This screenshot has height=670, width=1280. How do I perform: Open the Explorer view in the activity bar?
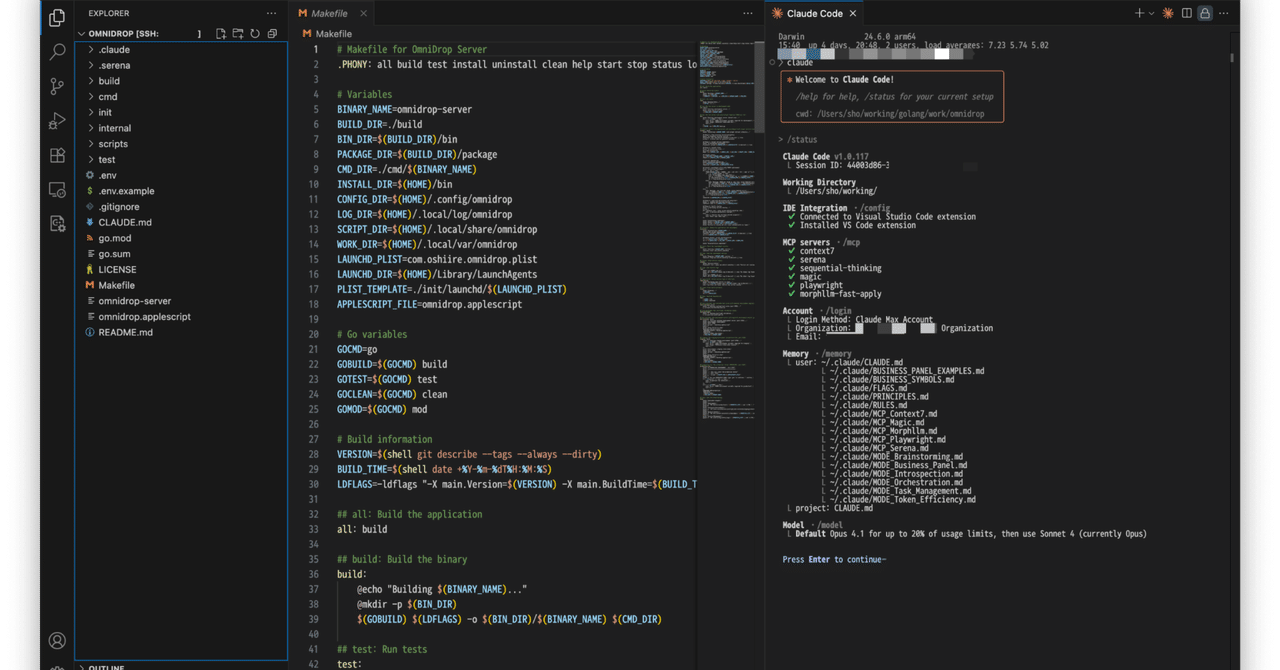(x=57, y=17)
